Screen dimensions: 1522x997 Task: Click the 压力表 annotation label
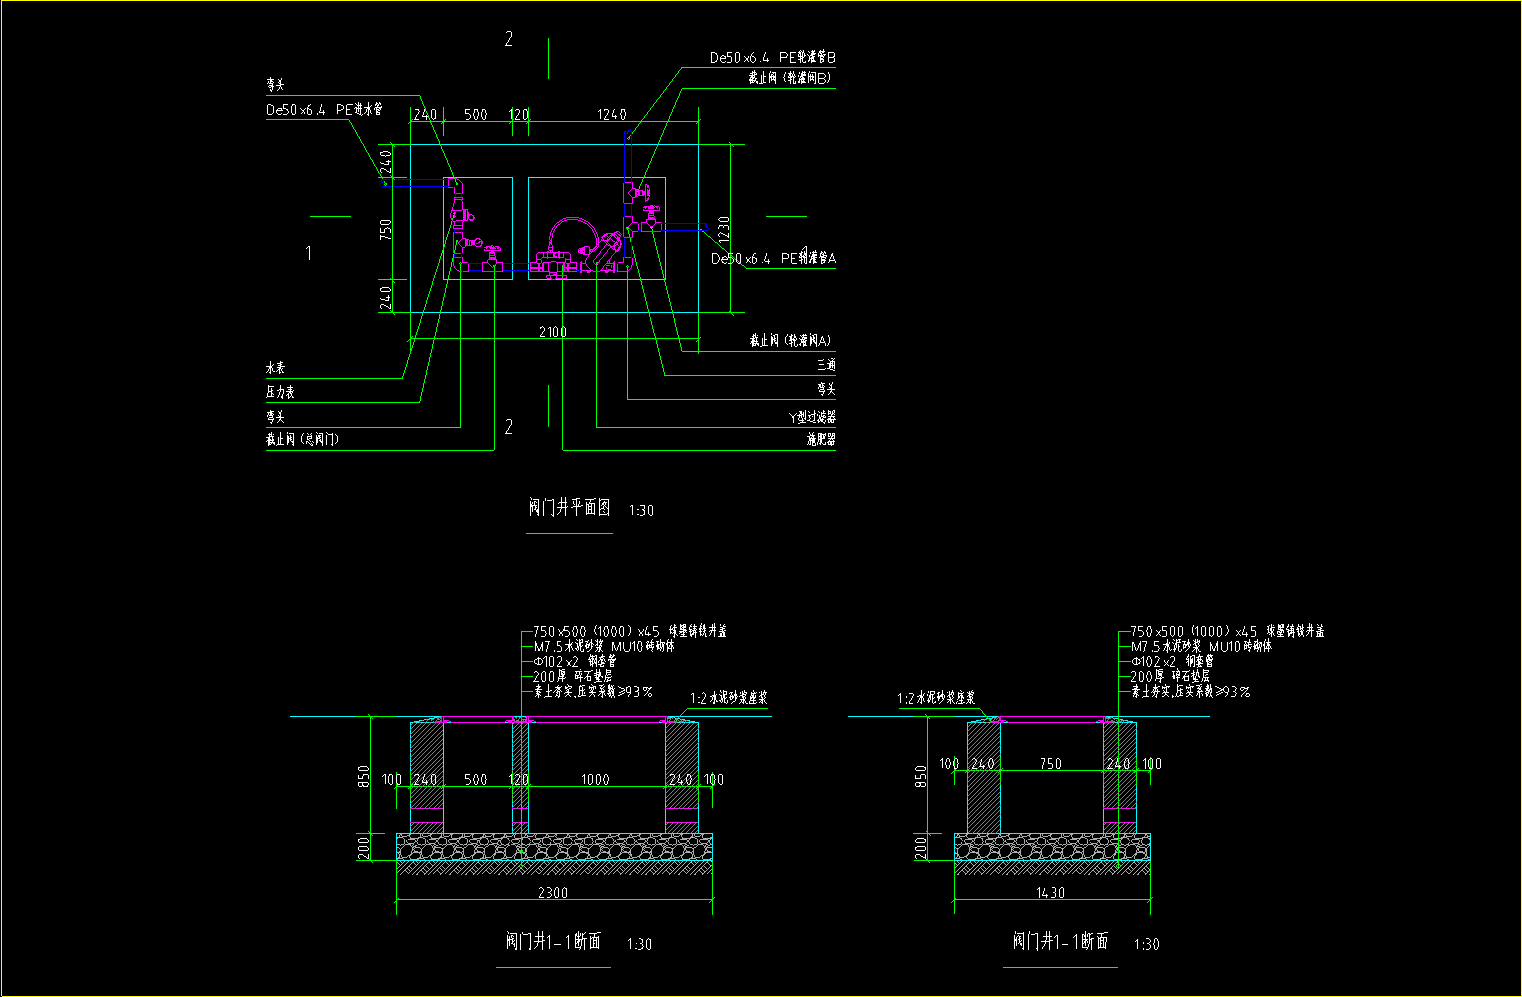280,393
